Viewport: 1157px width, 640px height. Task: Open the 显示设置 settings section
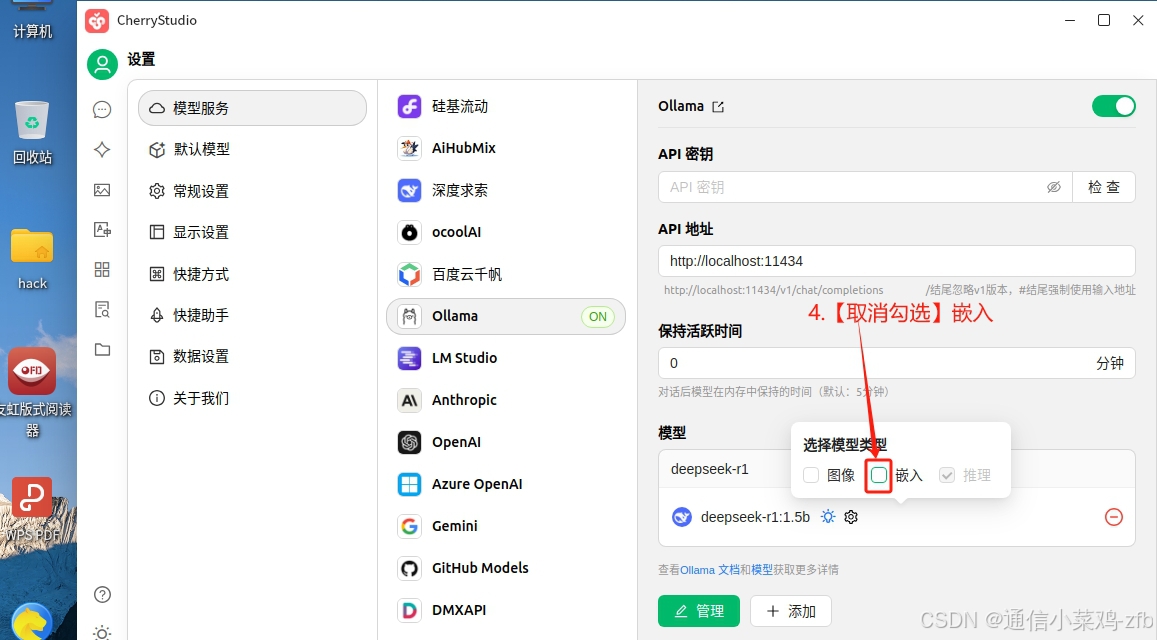(x=252, y=233)
